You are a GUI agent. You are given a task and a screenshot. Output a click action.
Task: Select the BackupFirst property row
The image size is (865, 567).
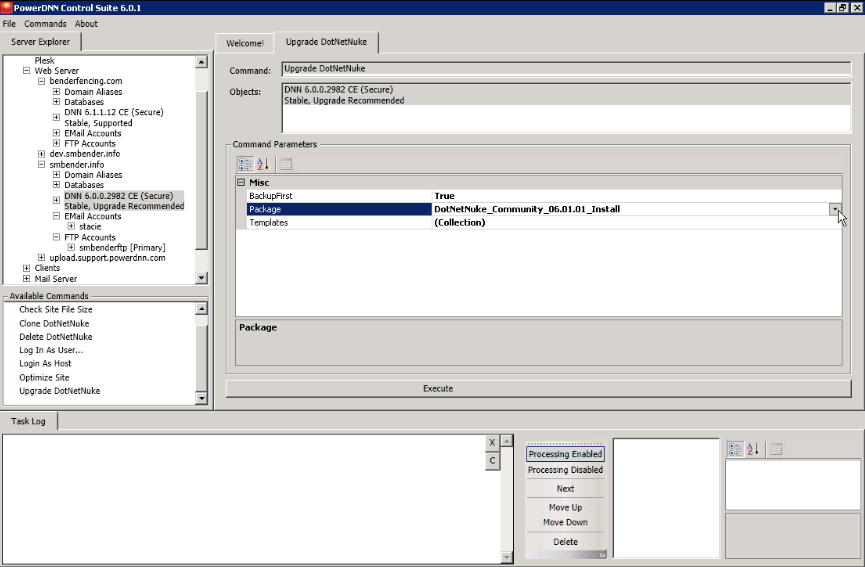tap(538, 196)
